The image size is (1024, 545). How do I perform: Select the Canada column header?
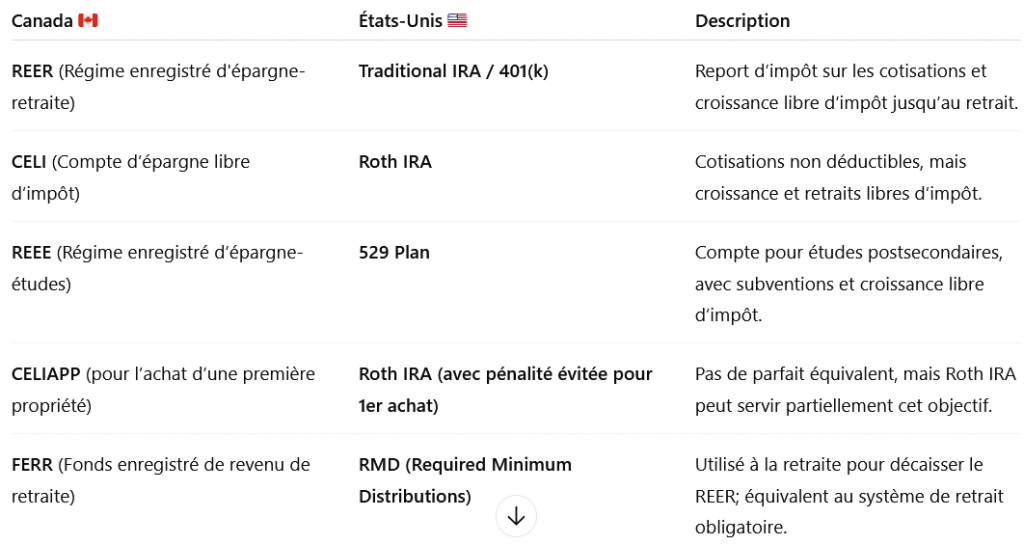[55, 21]
